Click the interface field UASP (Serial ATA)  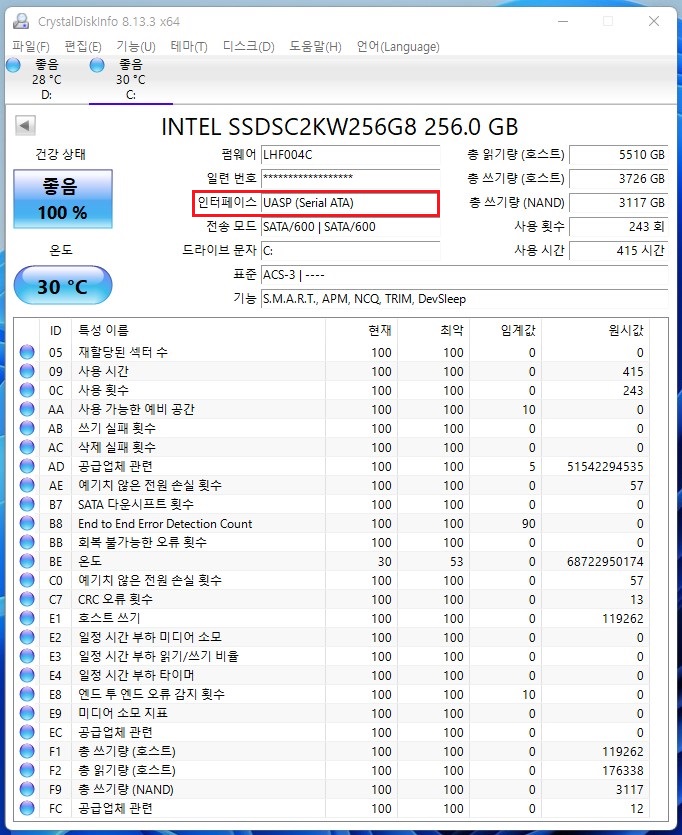[x=350, y=203]
